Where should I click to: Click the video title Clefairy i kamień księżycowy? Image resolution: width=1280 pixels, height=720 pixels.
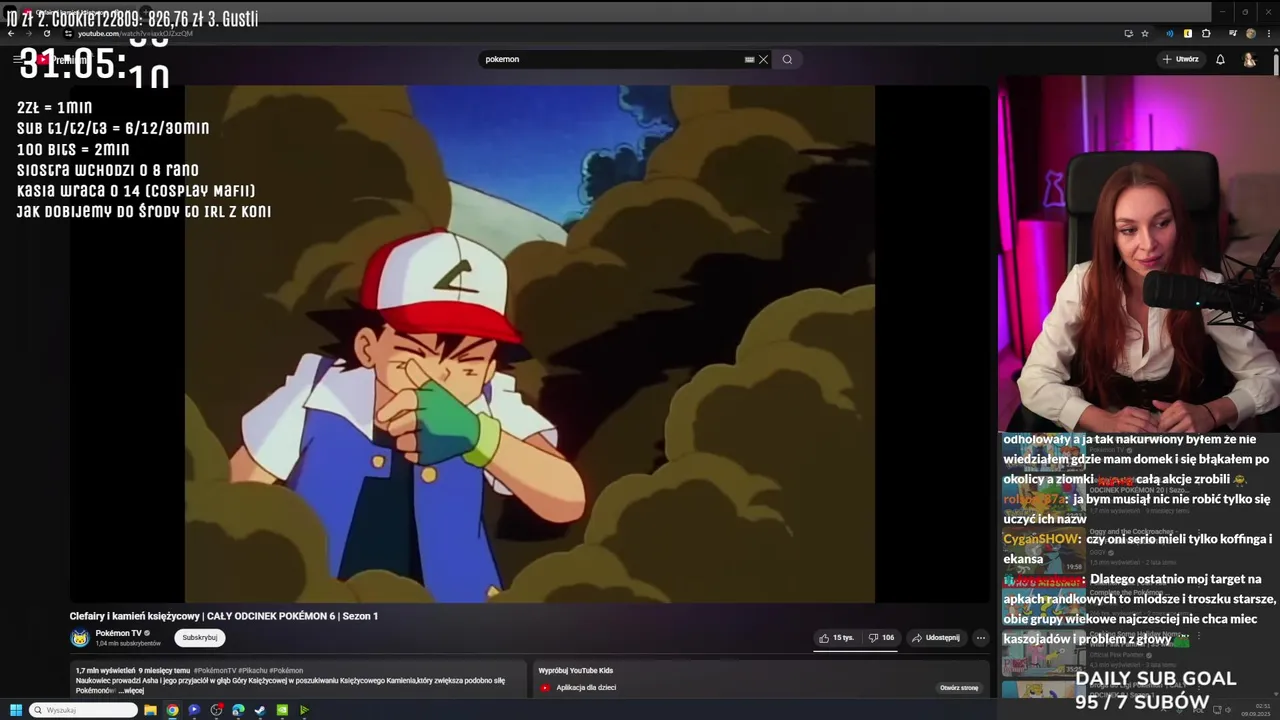[x=224, y=616]
